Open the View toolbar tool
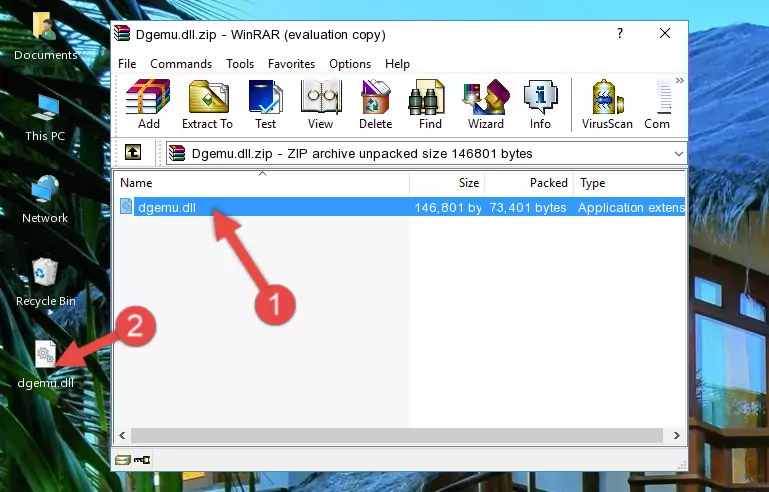 [321, 104]
